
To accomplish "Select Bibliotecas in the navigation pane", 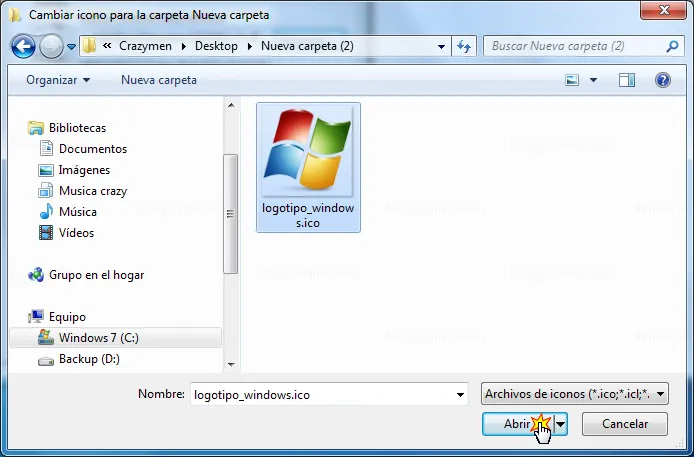I will click(67, 128).
